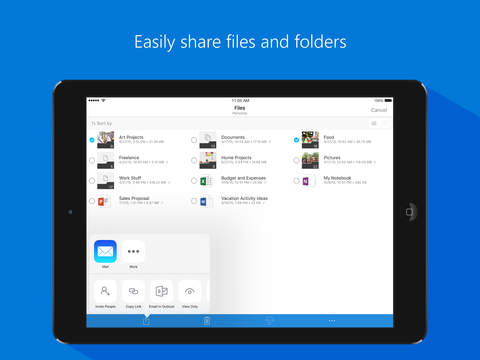Select the Documents folder checkbox
480x360 pixels.
coord(194,140)
